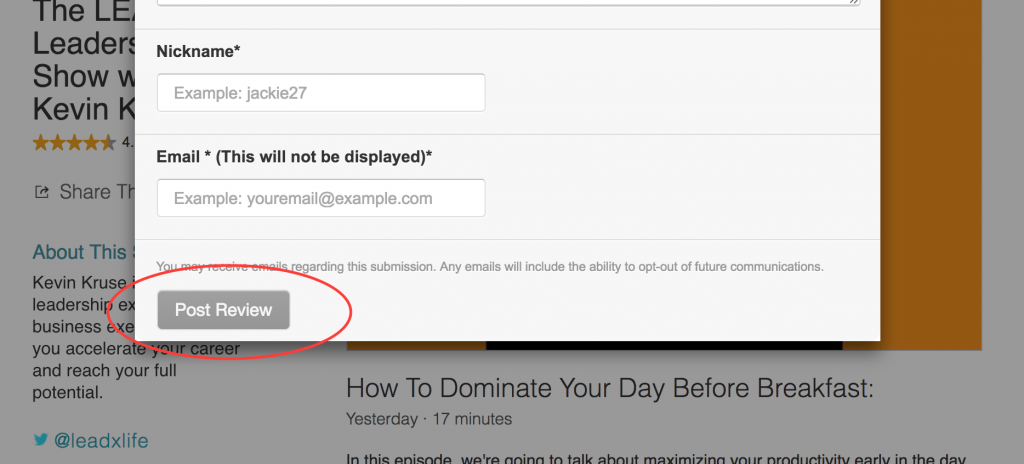This screenshot has height=464, width=1024.
Task: Click the Share This text link
Action: pos(98,192)
